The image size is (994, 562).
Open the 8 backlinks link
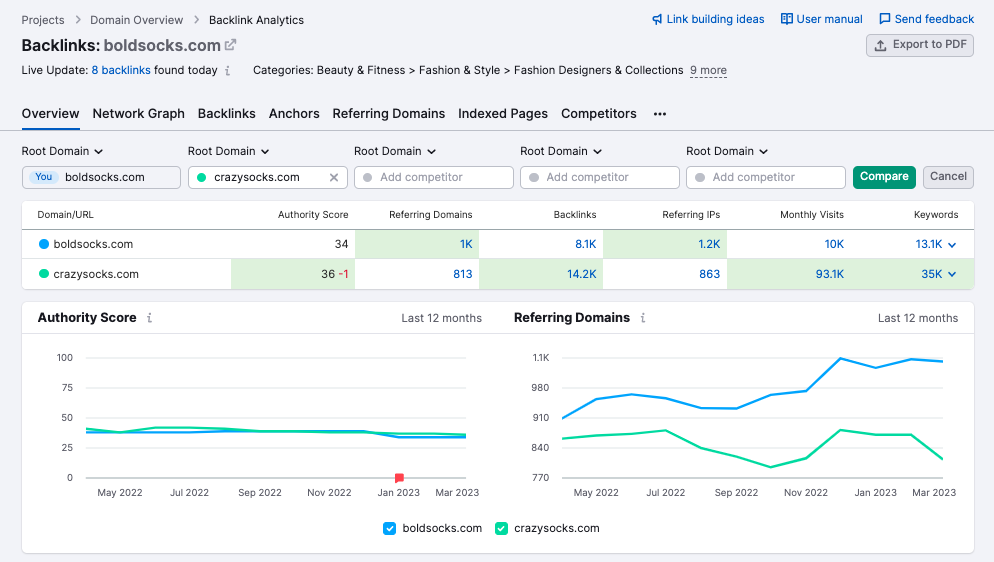click(121, 70)
